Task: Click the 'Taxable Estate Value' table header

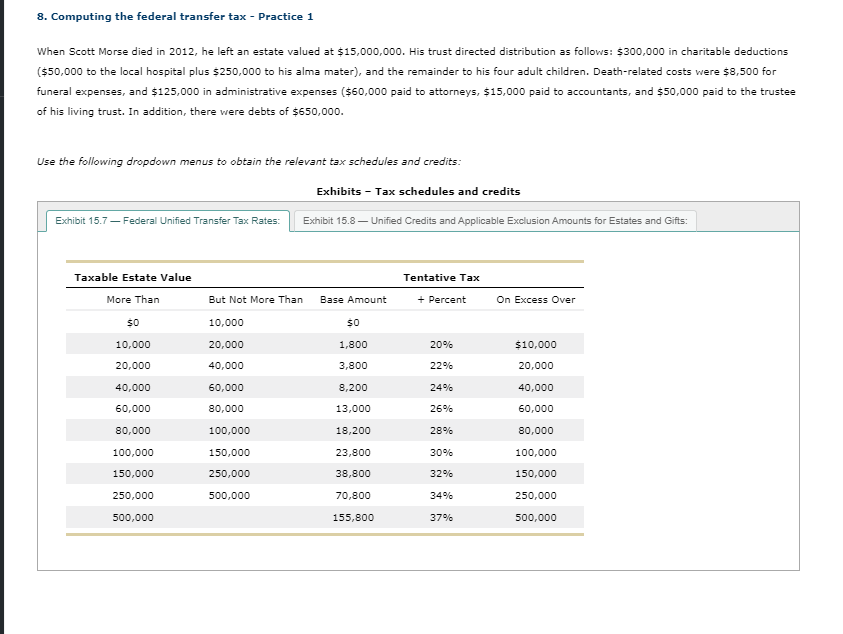Action: coord(133,277)
